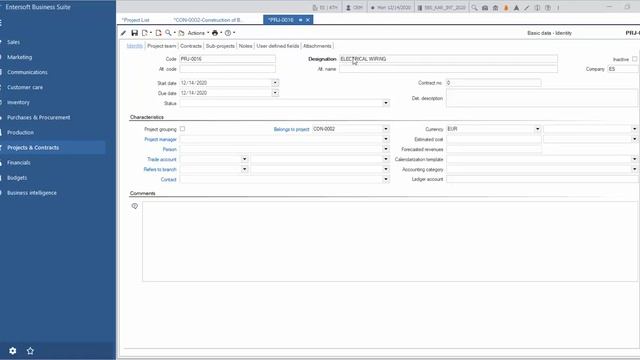Open the Start date calendar dropdown
The width and height of the screenshot is (640, 360).
[275, 83]
